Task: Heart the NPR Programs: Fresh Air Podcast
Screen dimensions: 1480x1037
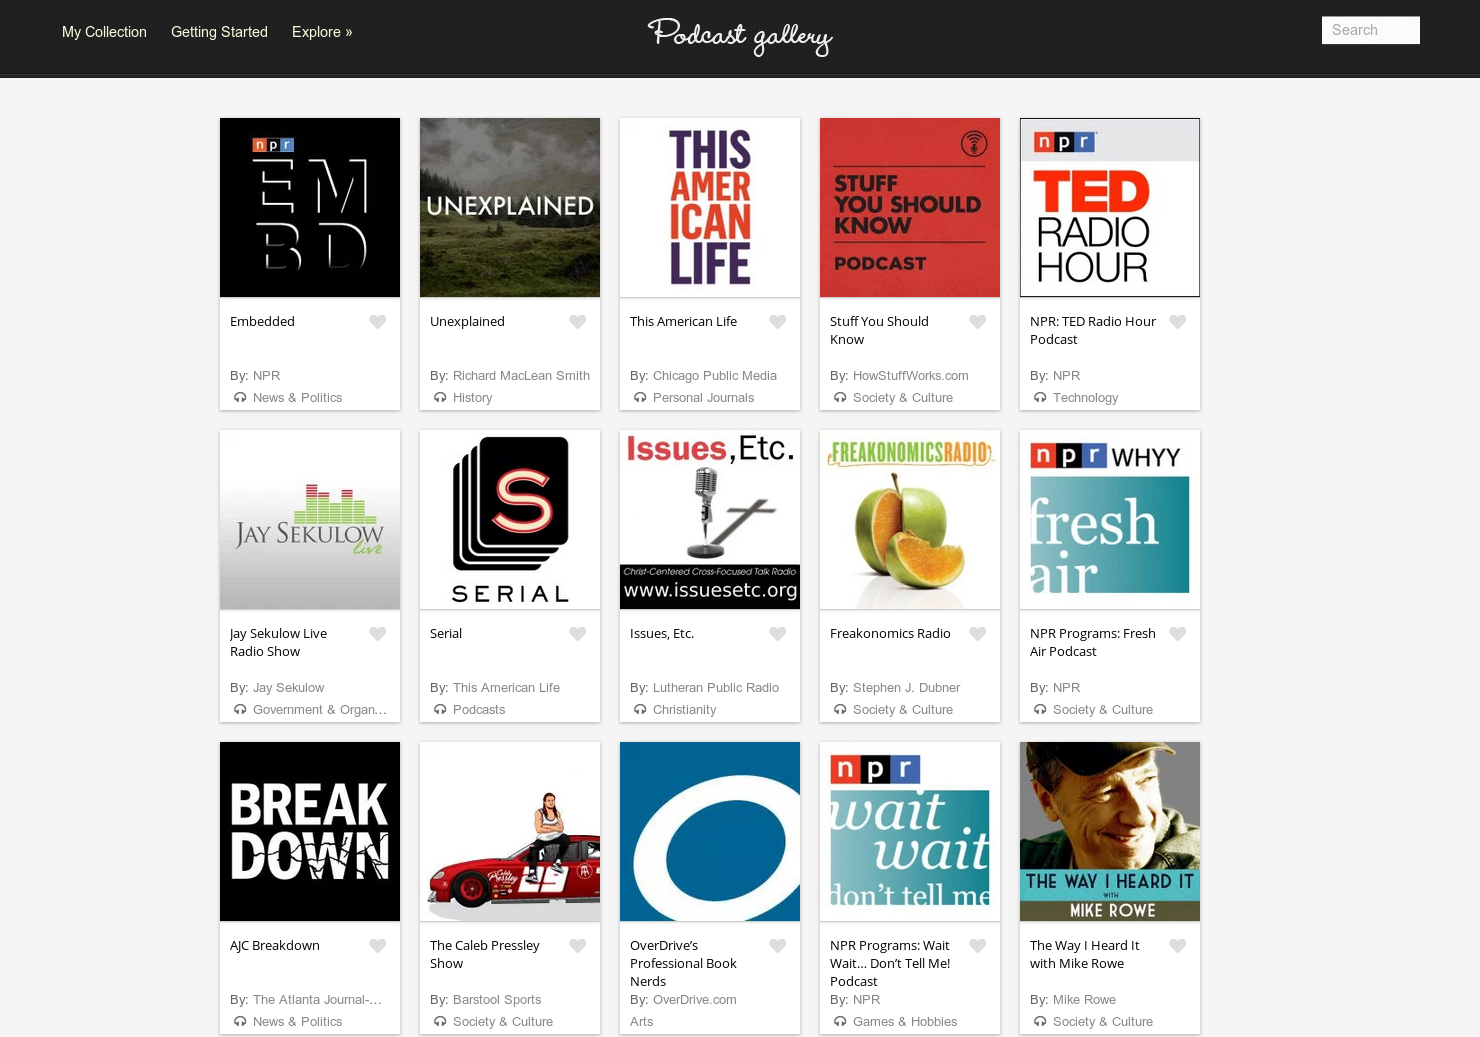Action: pyautogui.click(x=1178, y=634)
